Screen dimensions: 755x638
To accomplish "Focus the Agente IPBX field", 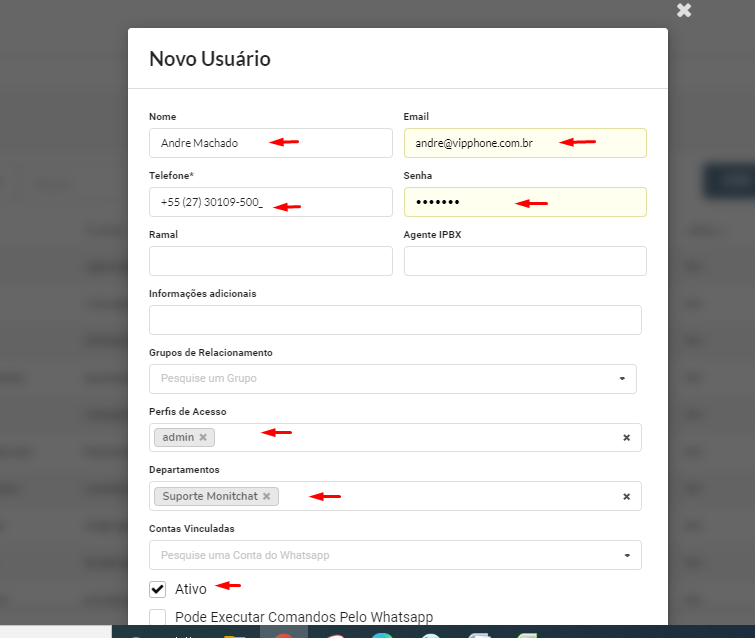I will pos(525,261).
